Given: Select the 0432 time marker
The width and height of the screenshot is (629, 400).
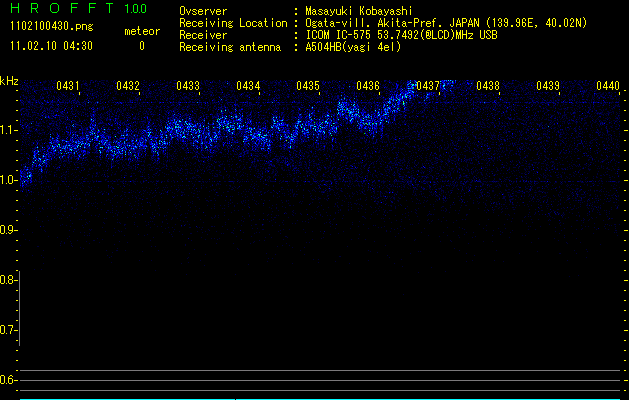Looking at the screenshot, I should coord(128,86).
